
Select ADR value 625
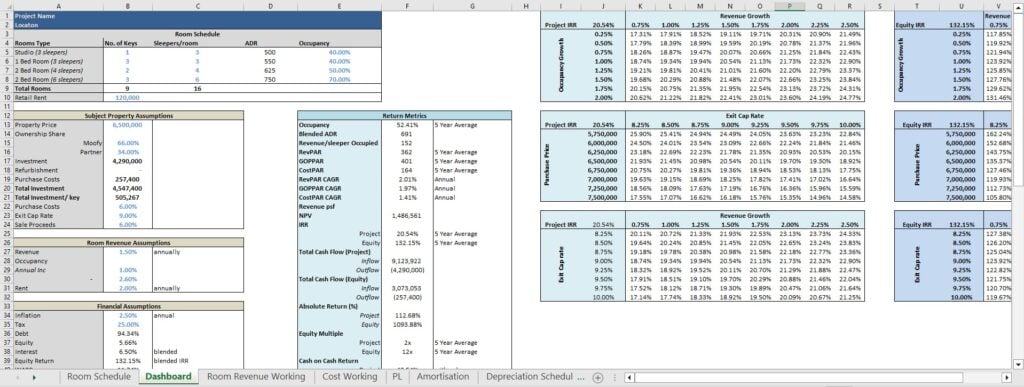tap(270, 70)
